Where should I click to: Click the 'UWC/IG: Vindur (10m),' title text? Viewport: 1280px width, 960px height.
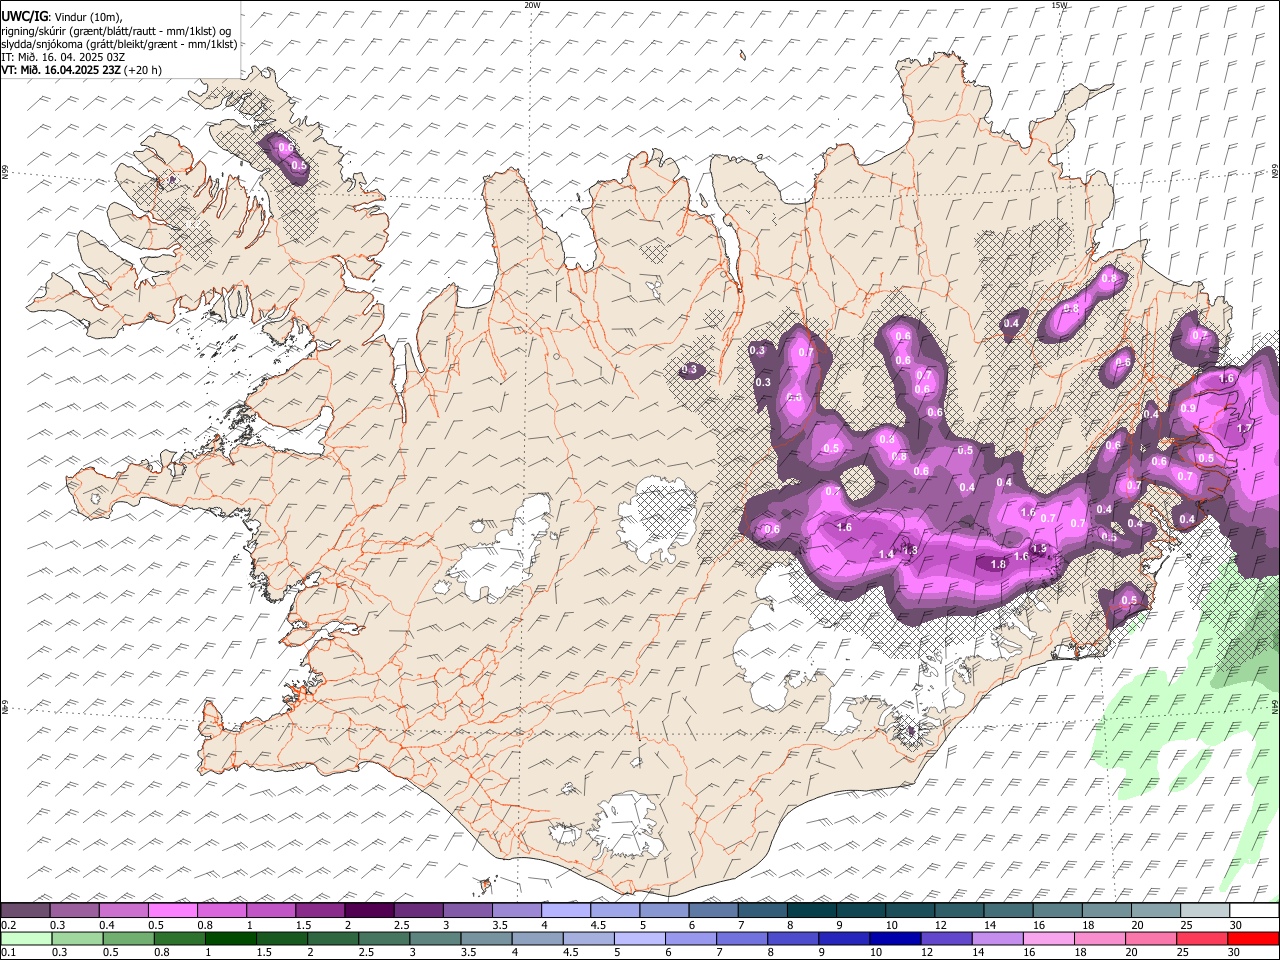tap(62, 17)
